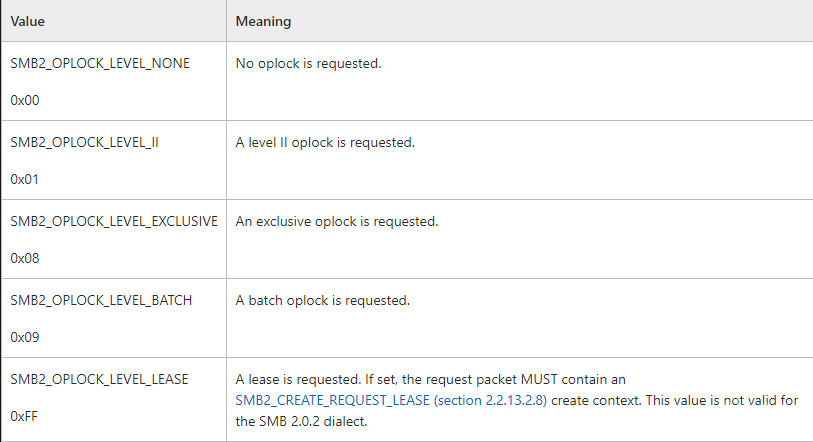Click the text 'No oplock is requested.'
813x442 pixels.
click(x=308, y=63)
